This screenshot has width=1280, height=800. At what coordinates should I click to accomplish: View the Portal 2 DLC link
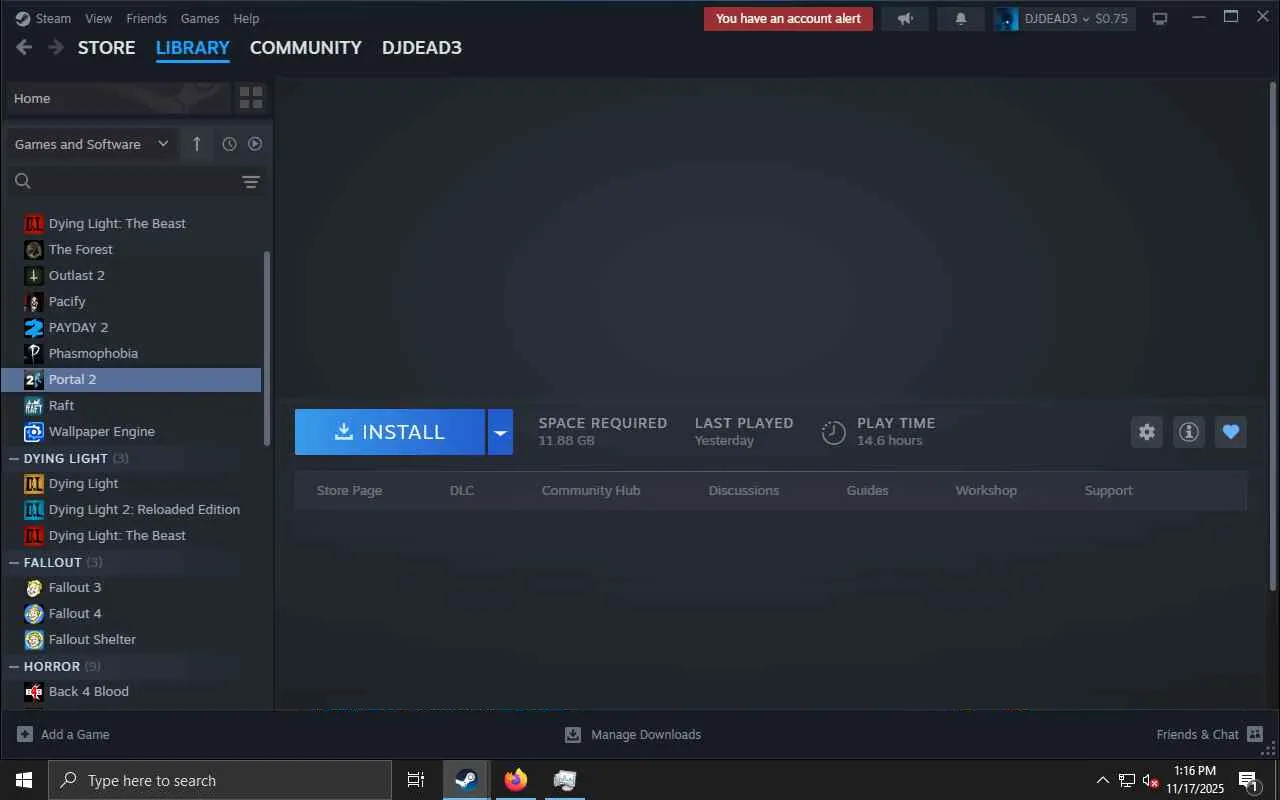coord(462,491)
